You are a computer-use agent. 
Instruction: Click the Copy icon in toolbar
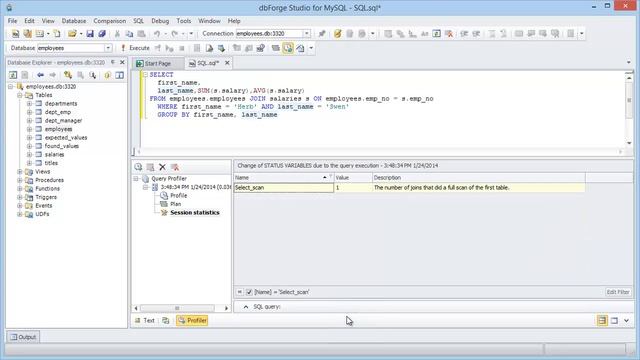(x=129, y=34)
